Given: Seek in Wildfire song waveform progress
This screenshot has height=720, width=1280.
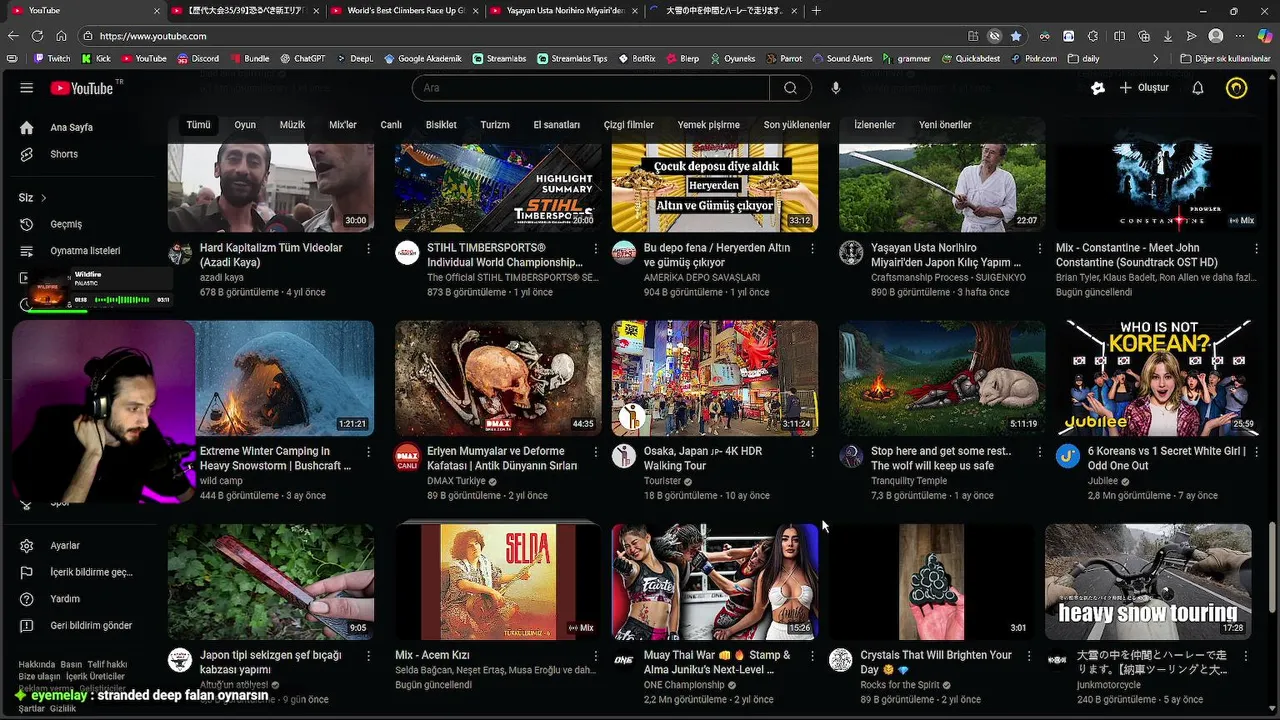Looking at the screenshot, I should tap(121, 299).
